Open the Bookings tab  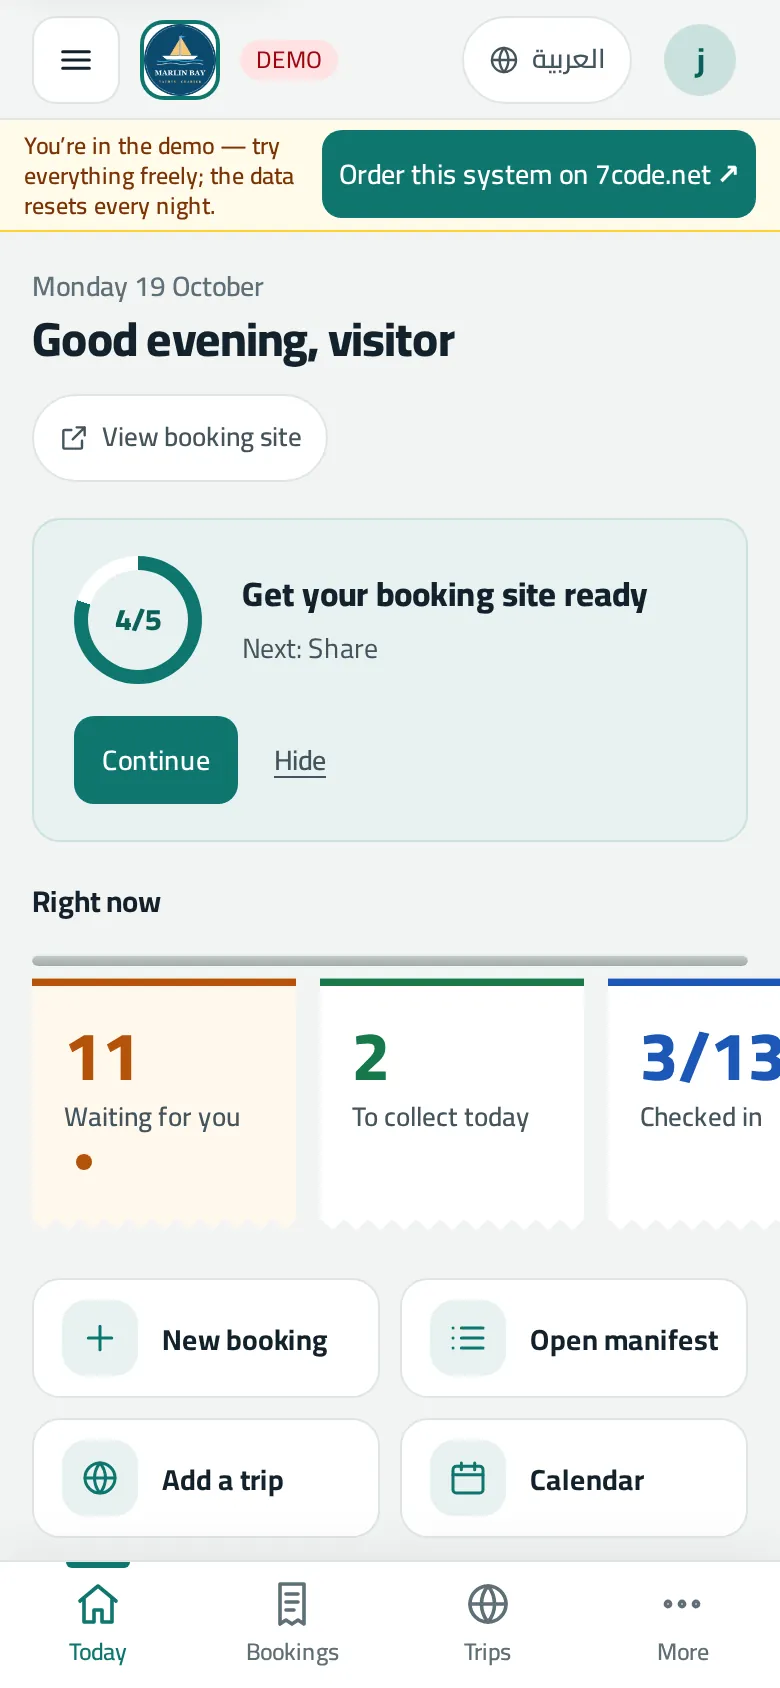click(292, 1624)
